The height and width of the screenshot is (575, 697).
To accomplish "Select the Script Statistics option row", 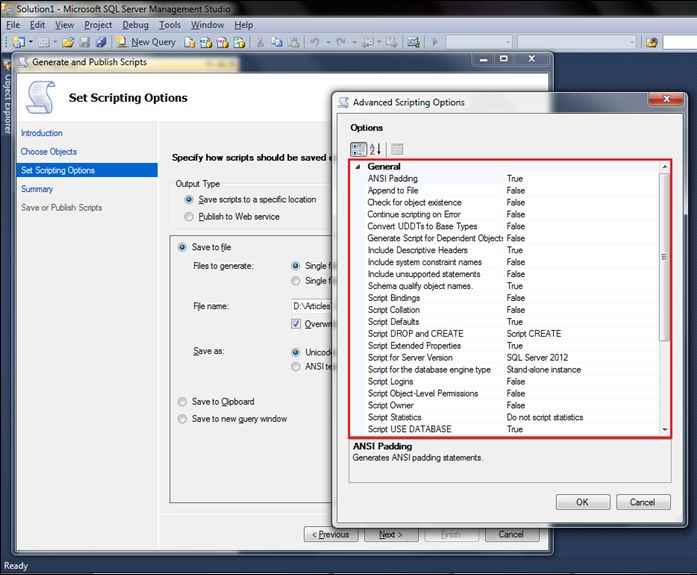I will point(511,417).
